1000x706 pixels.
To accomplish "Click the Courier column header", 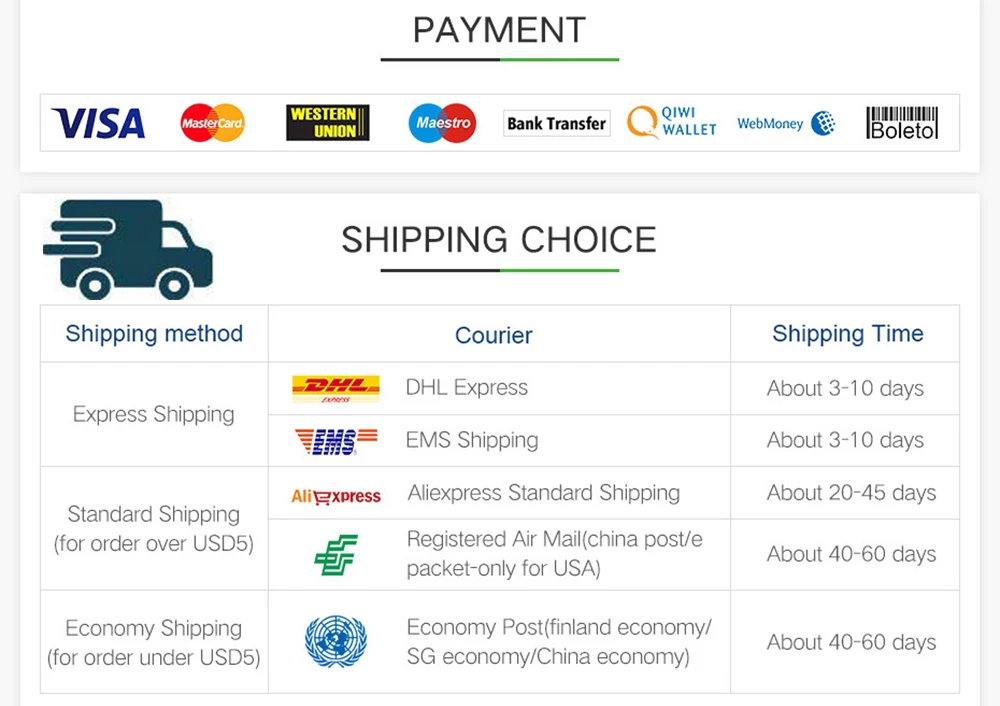I will (x=494, y=335).
